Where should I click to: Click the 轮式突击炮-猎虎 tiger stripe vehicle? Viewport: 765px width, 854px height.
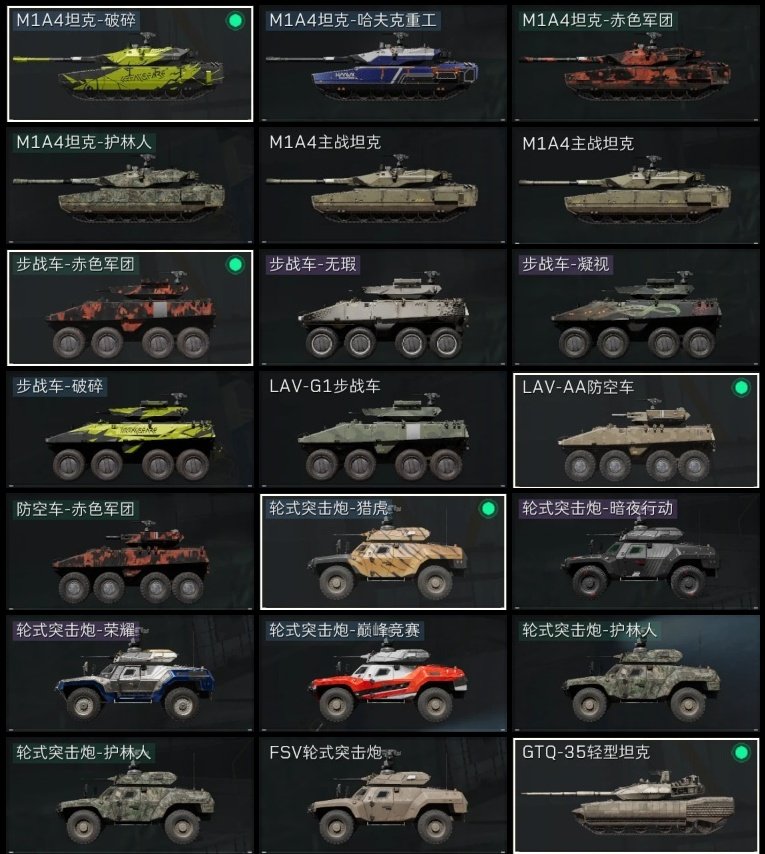point(383,552)
